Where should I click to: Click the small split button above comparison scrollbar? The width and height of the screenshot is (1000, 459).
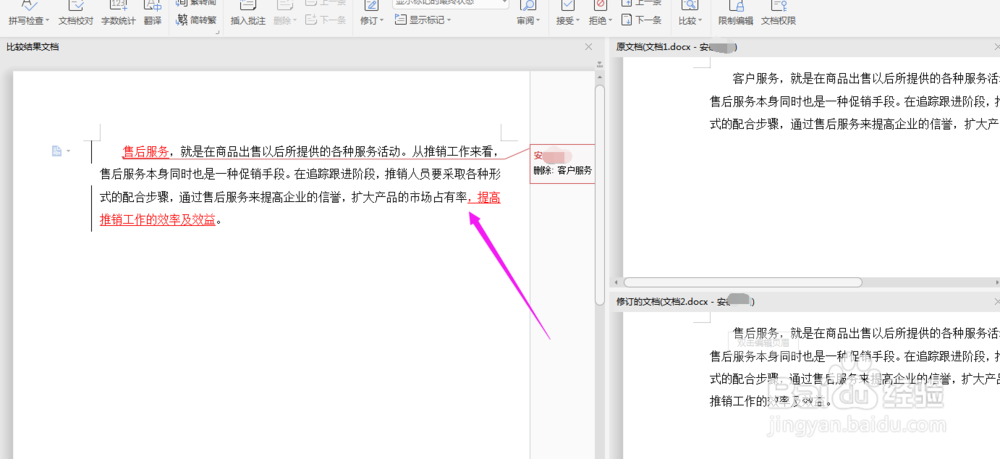click(x=599, y=64)
